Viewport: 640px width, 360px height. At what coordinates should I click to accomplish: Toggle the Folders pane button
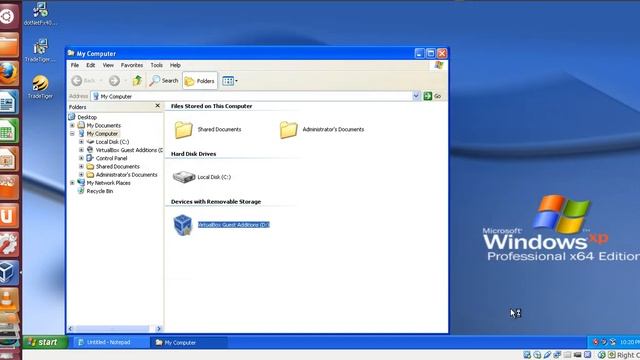(200, 81)
